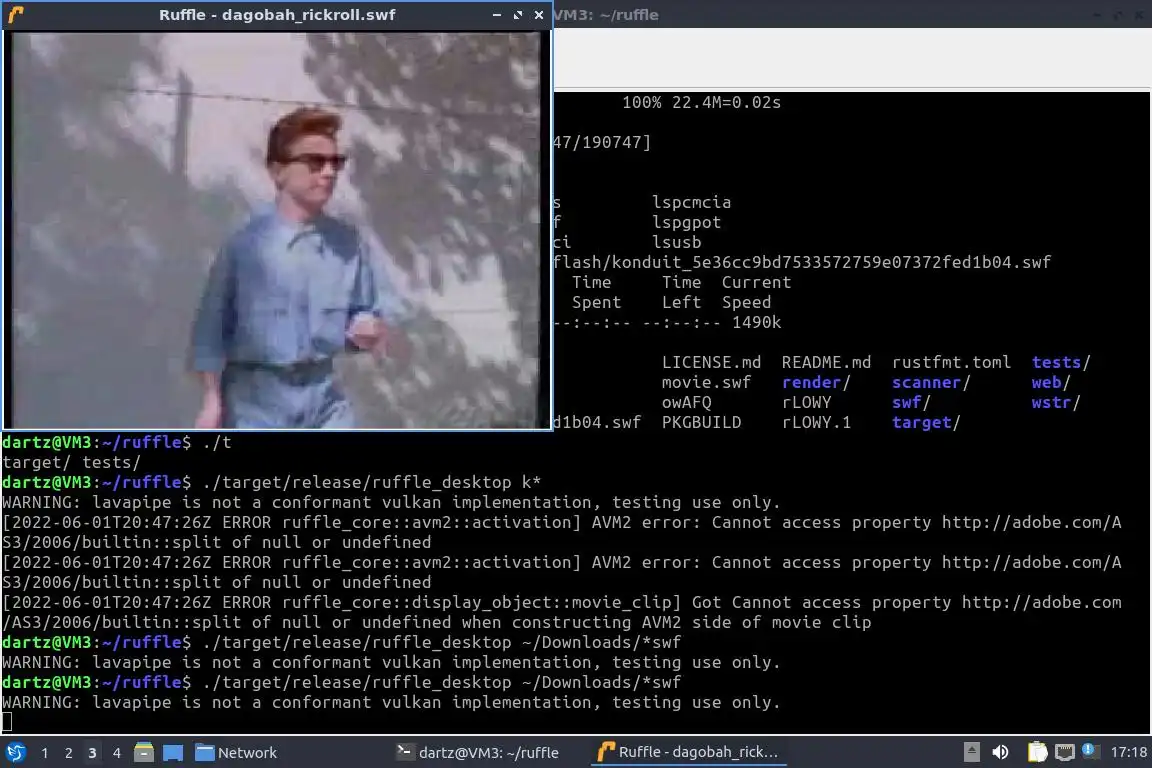Click the './t' command prompt line
The image size is (1152, 768).
(117, 442)
